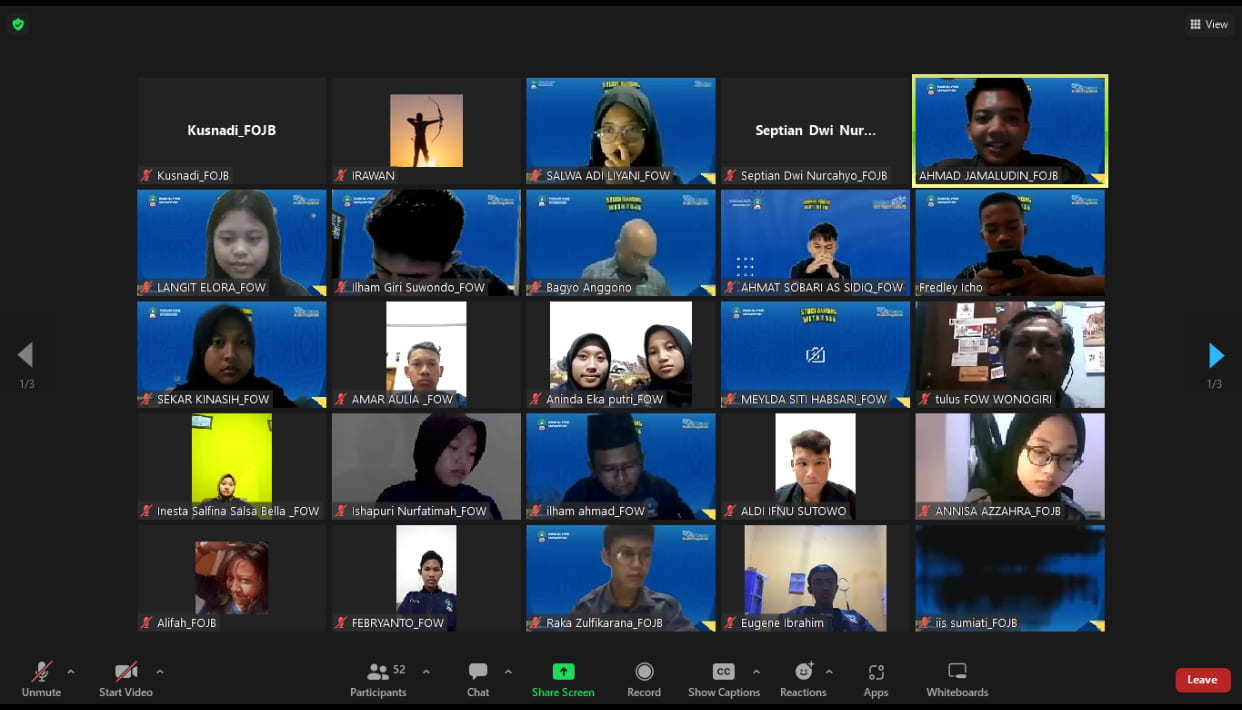
Task: Select MEYLDA SITI HABSARI_FOW tile
Action: click(x=815, y=355)
